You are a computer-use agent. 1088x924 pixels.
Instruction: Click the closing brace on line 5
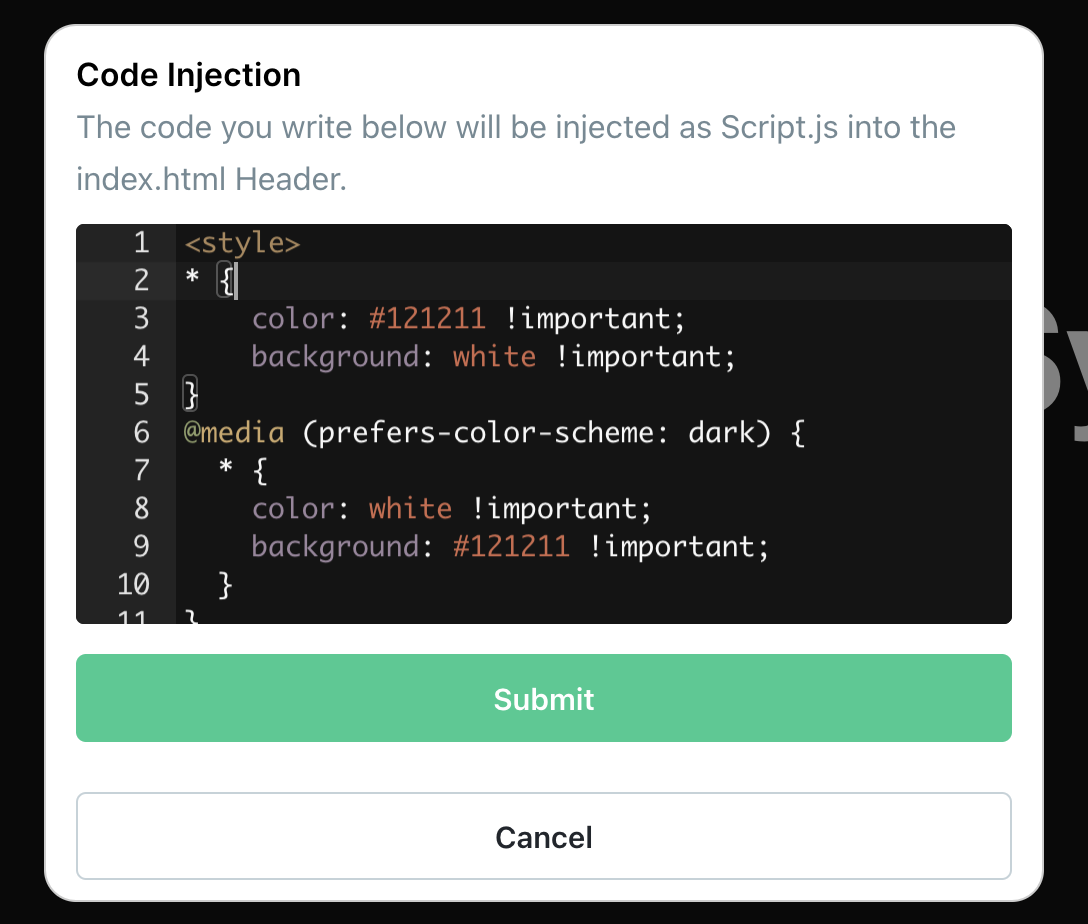point(188,394)
